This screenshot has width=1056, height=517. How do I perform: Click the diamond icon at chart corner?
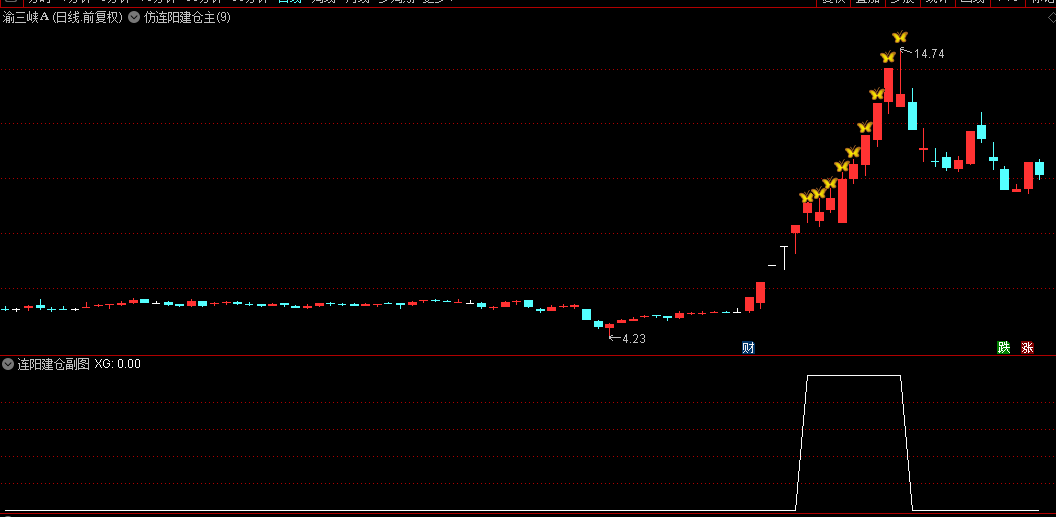(1052, 18)
